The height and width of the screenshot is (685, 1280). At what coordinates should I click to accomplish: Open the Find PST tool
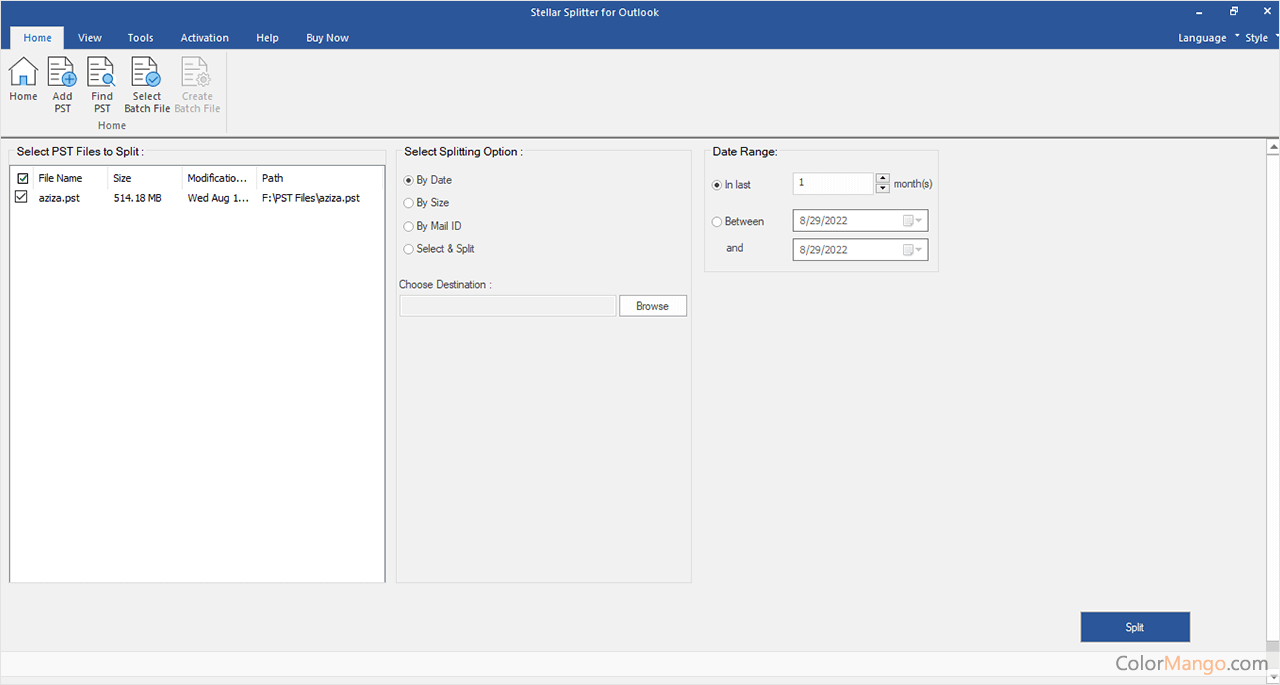[x=102, y=85]
